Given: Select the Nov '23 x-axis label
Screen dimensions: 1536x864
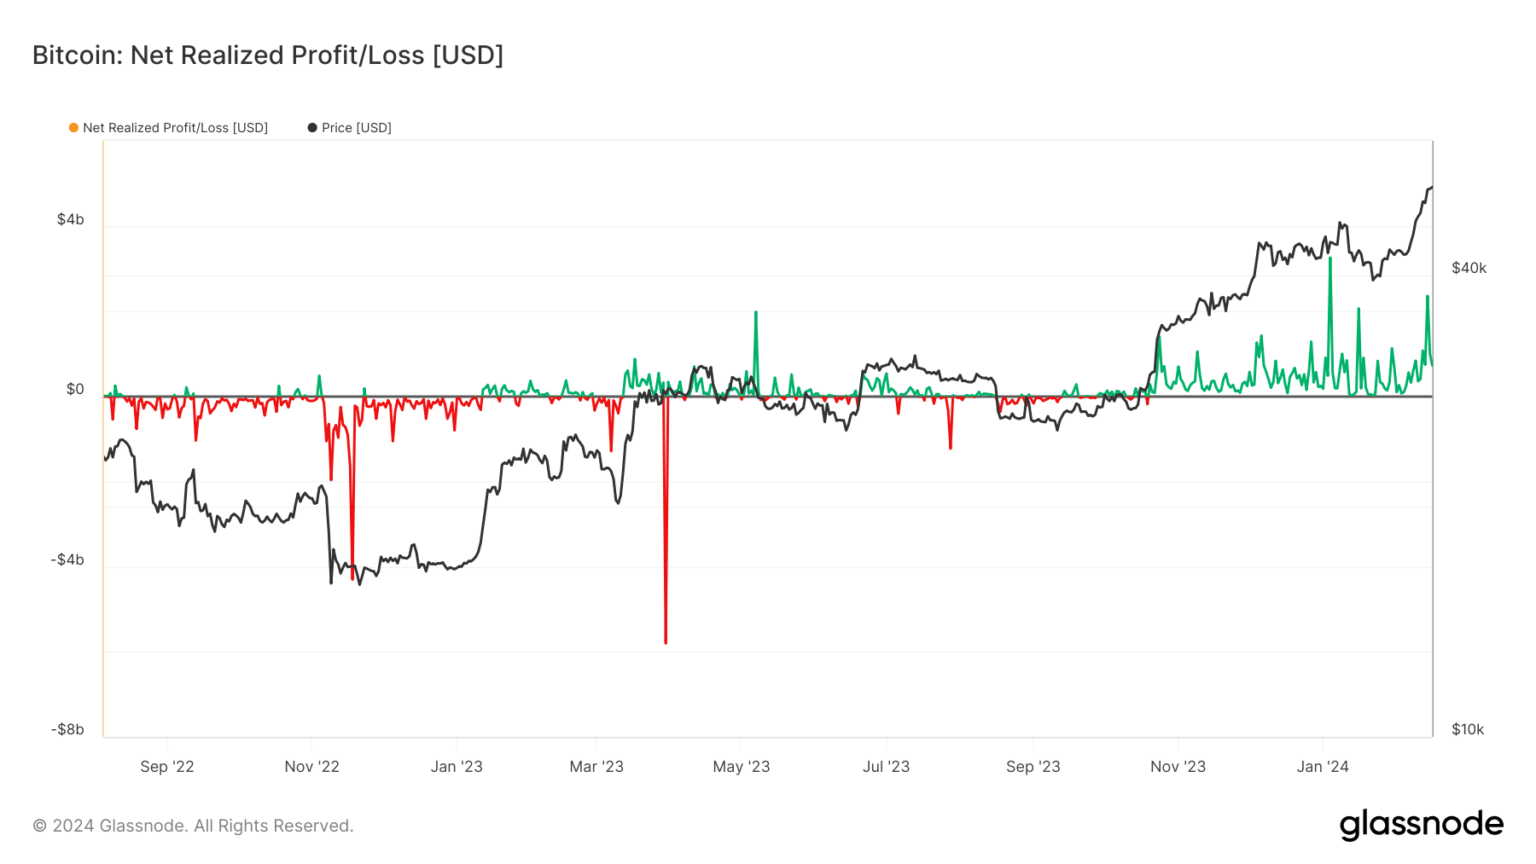Looking at the screenshot, I should pos(1178,767).
